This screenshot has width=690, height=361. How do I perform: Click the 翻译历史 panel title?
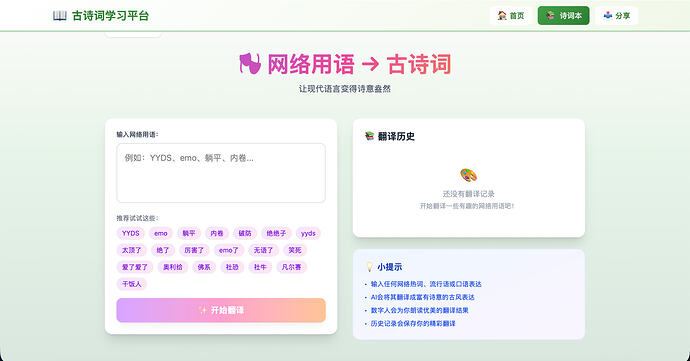[x=396, y=136]
